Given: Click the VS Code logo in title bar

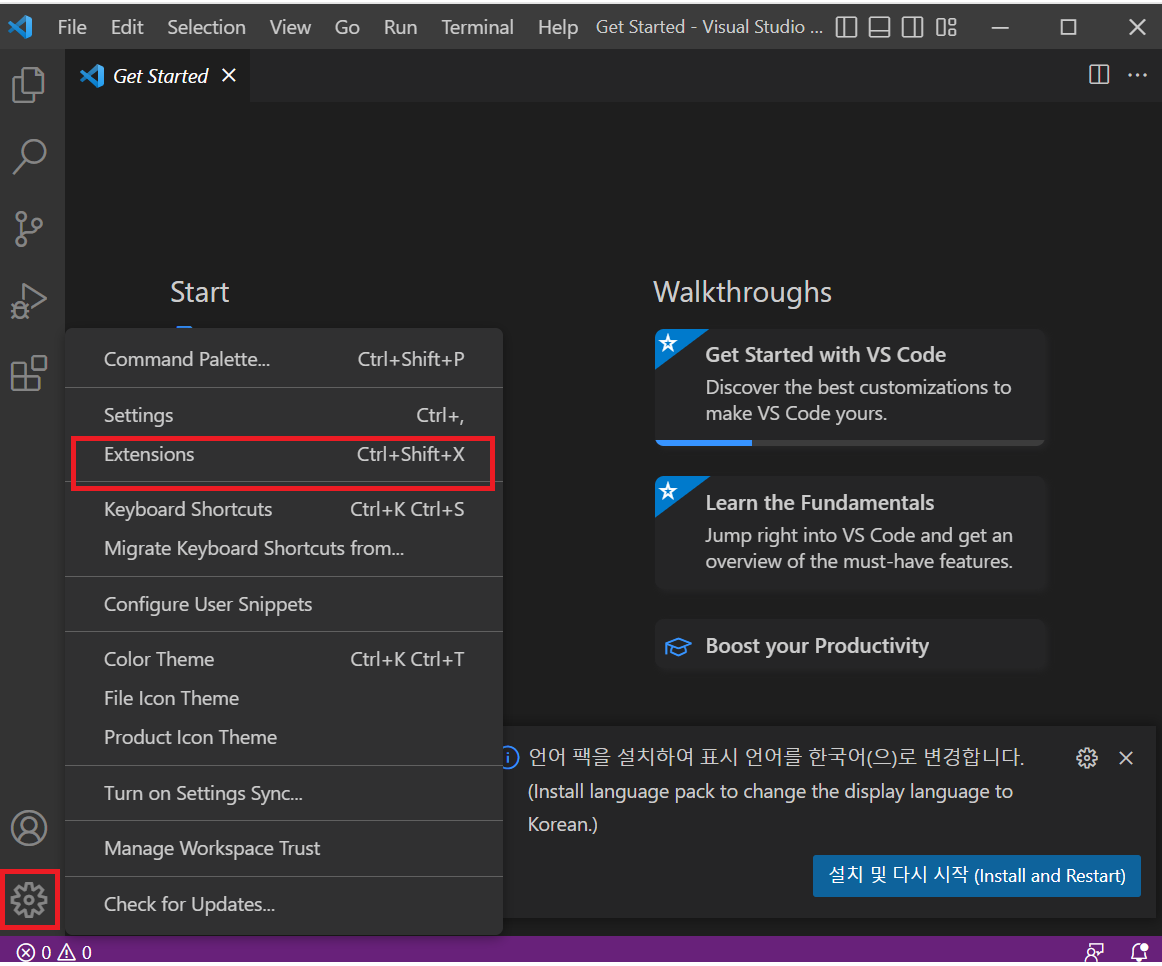Looking at the screenshot, I should pyautogui.click(x=20, y=27).
